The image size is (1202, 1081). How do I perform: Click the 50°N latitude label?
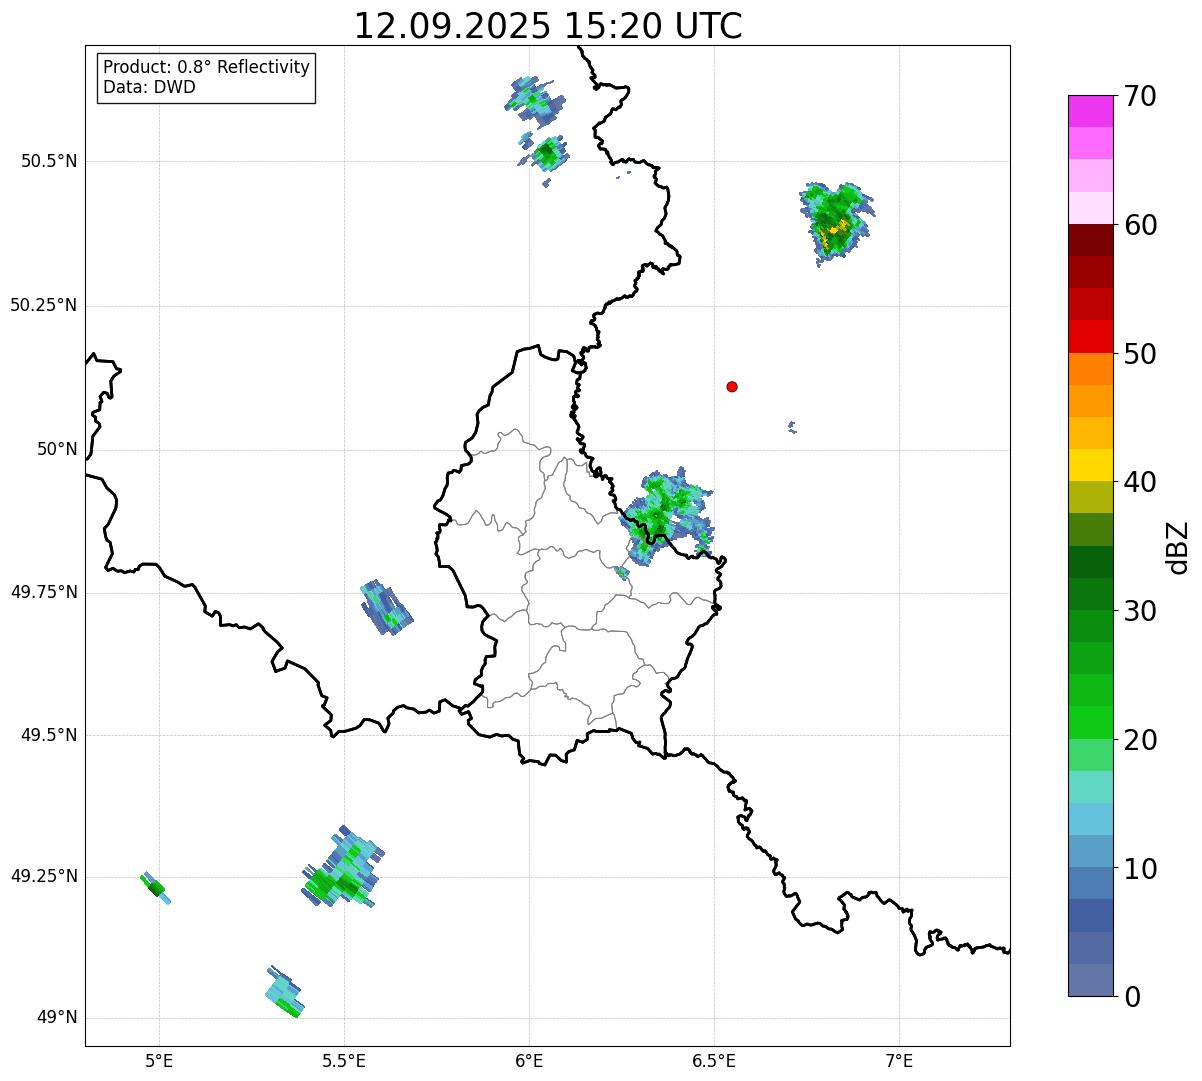[x=57, y=449]
